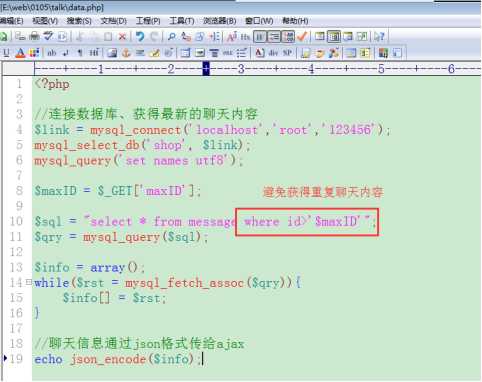This screenshot has height=382, width=482.
Task: Open the 工具(T) menu
Action: (x=182, y=21)
